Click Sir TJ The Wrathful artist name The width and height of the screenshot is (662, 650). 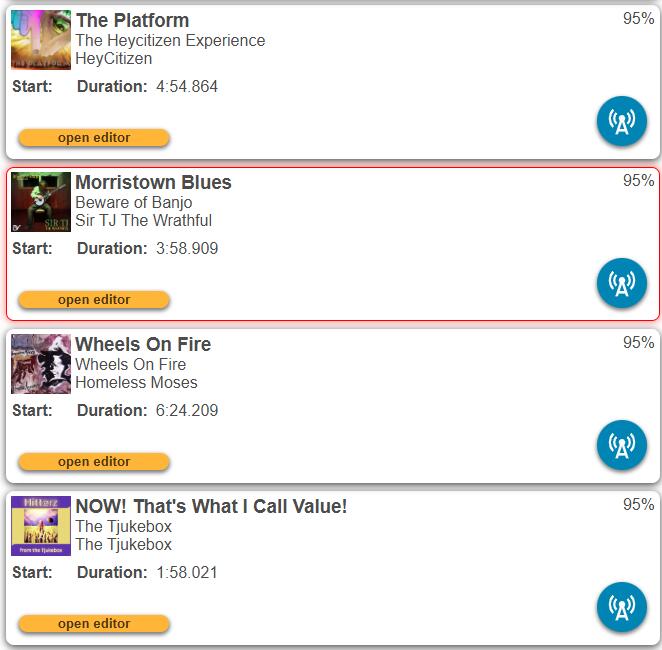pyautogui.click(x=144, y=220)
